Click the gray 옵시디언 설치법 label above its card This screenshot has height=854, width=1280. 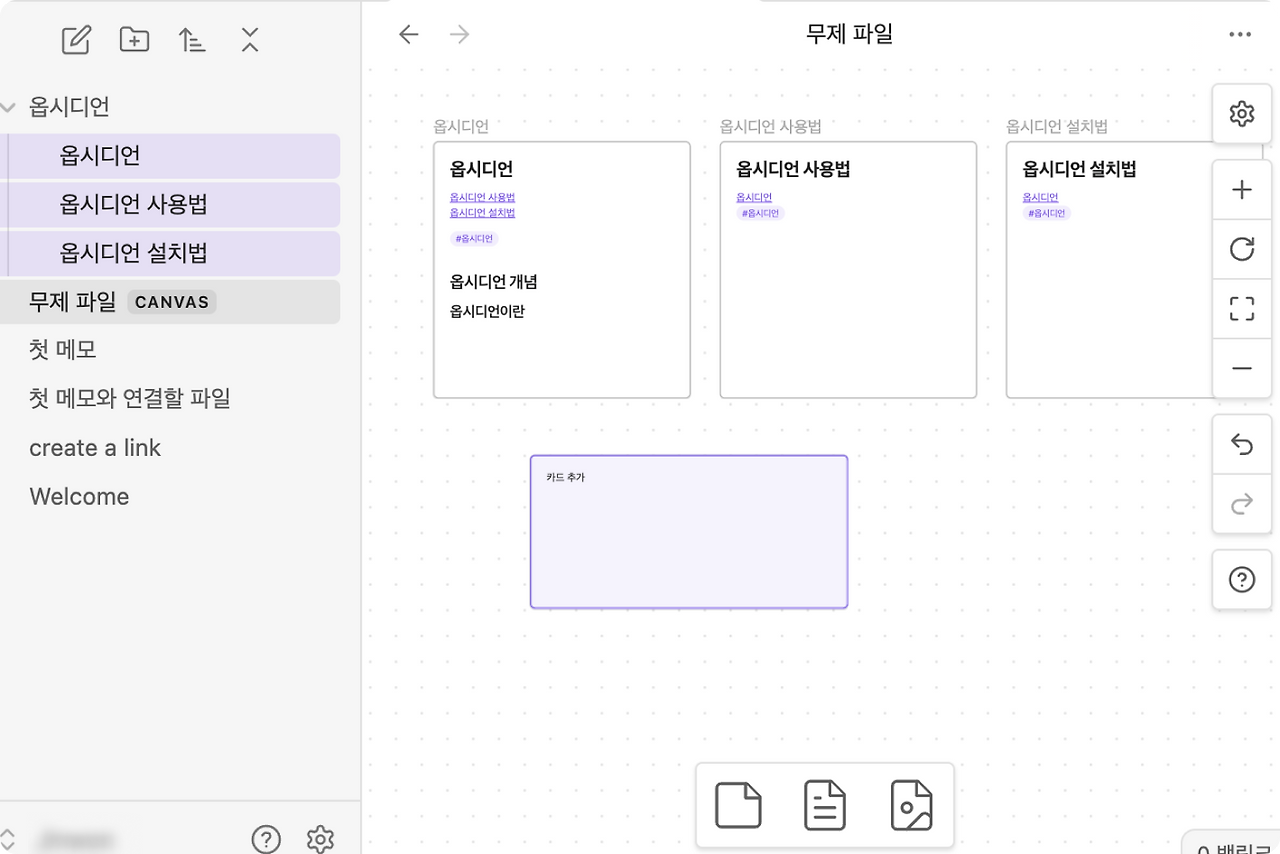click(1057, 127)
